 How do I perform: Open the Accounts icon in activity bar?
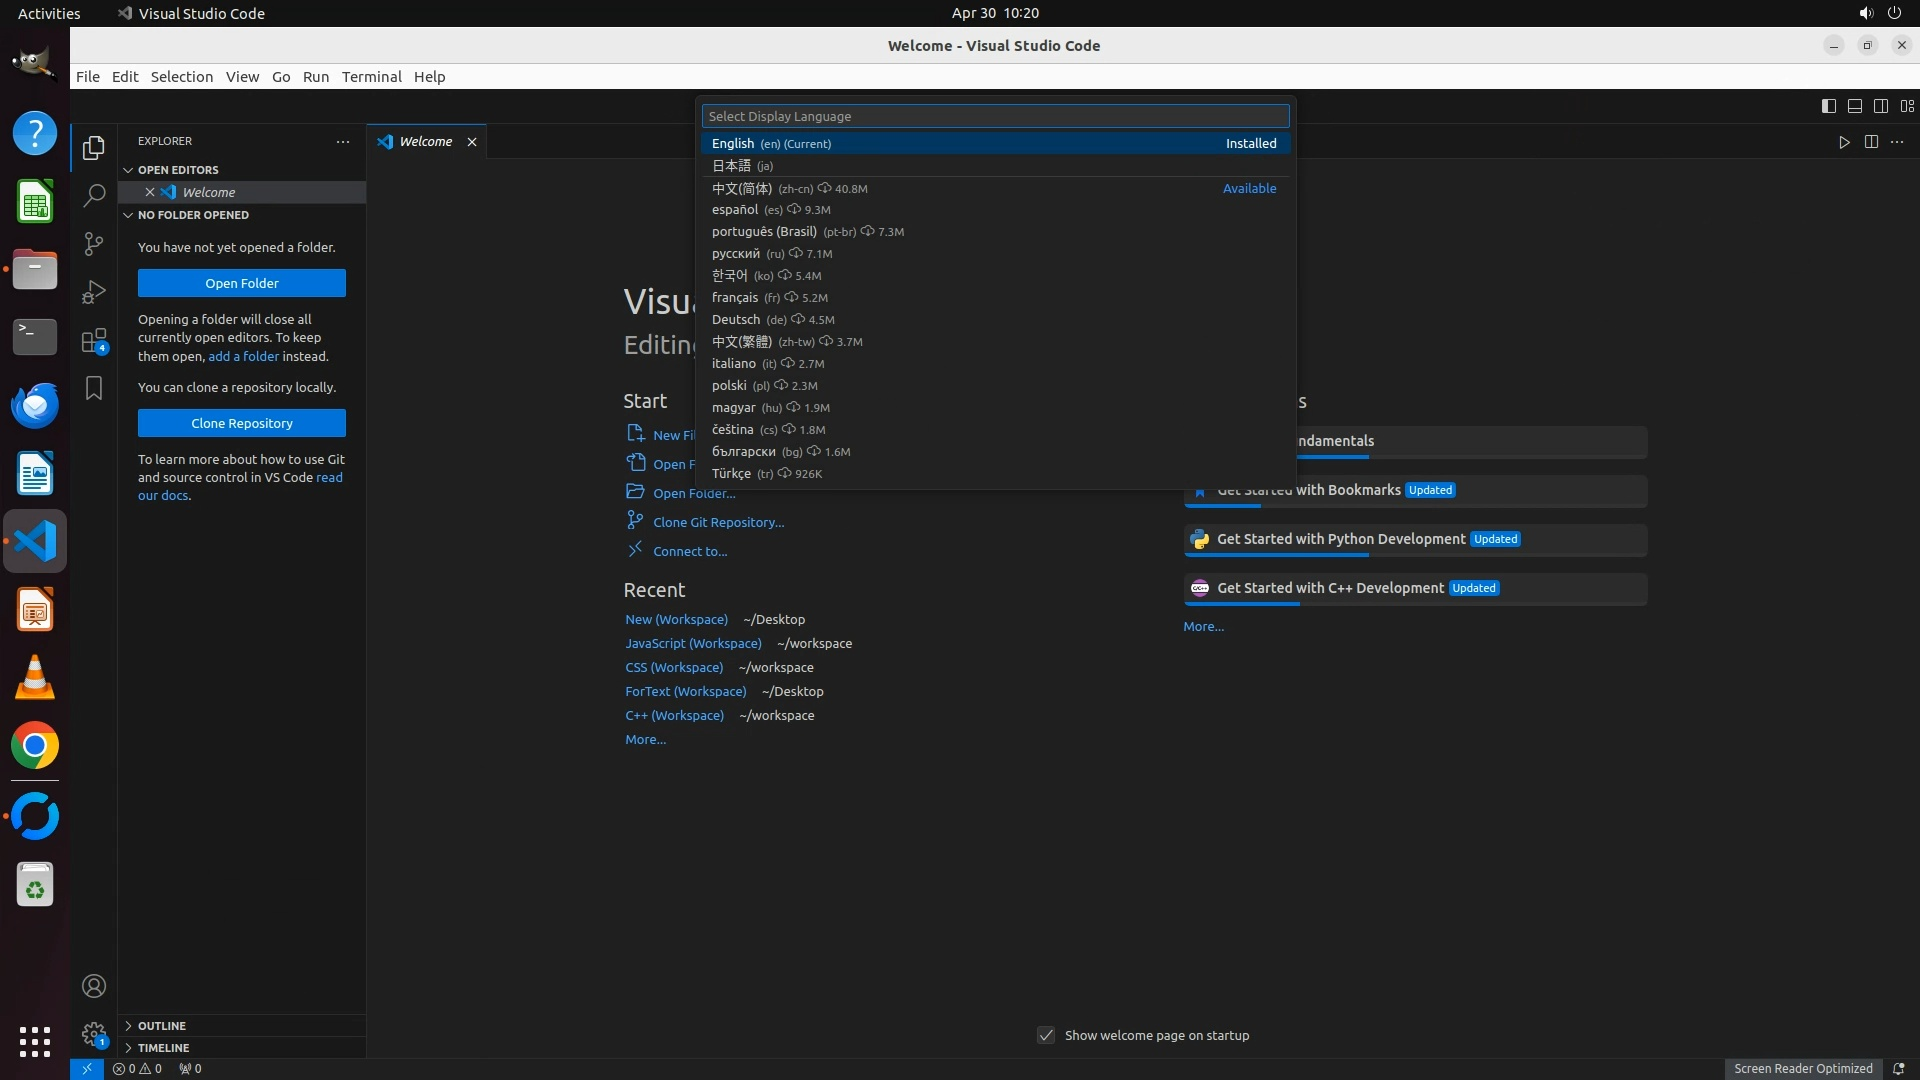point(94,986)
